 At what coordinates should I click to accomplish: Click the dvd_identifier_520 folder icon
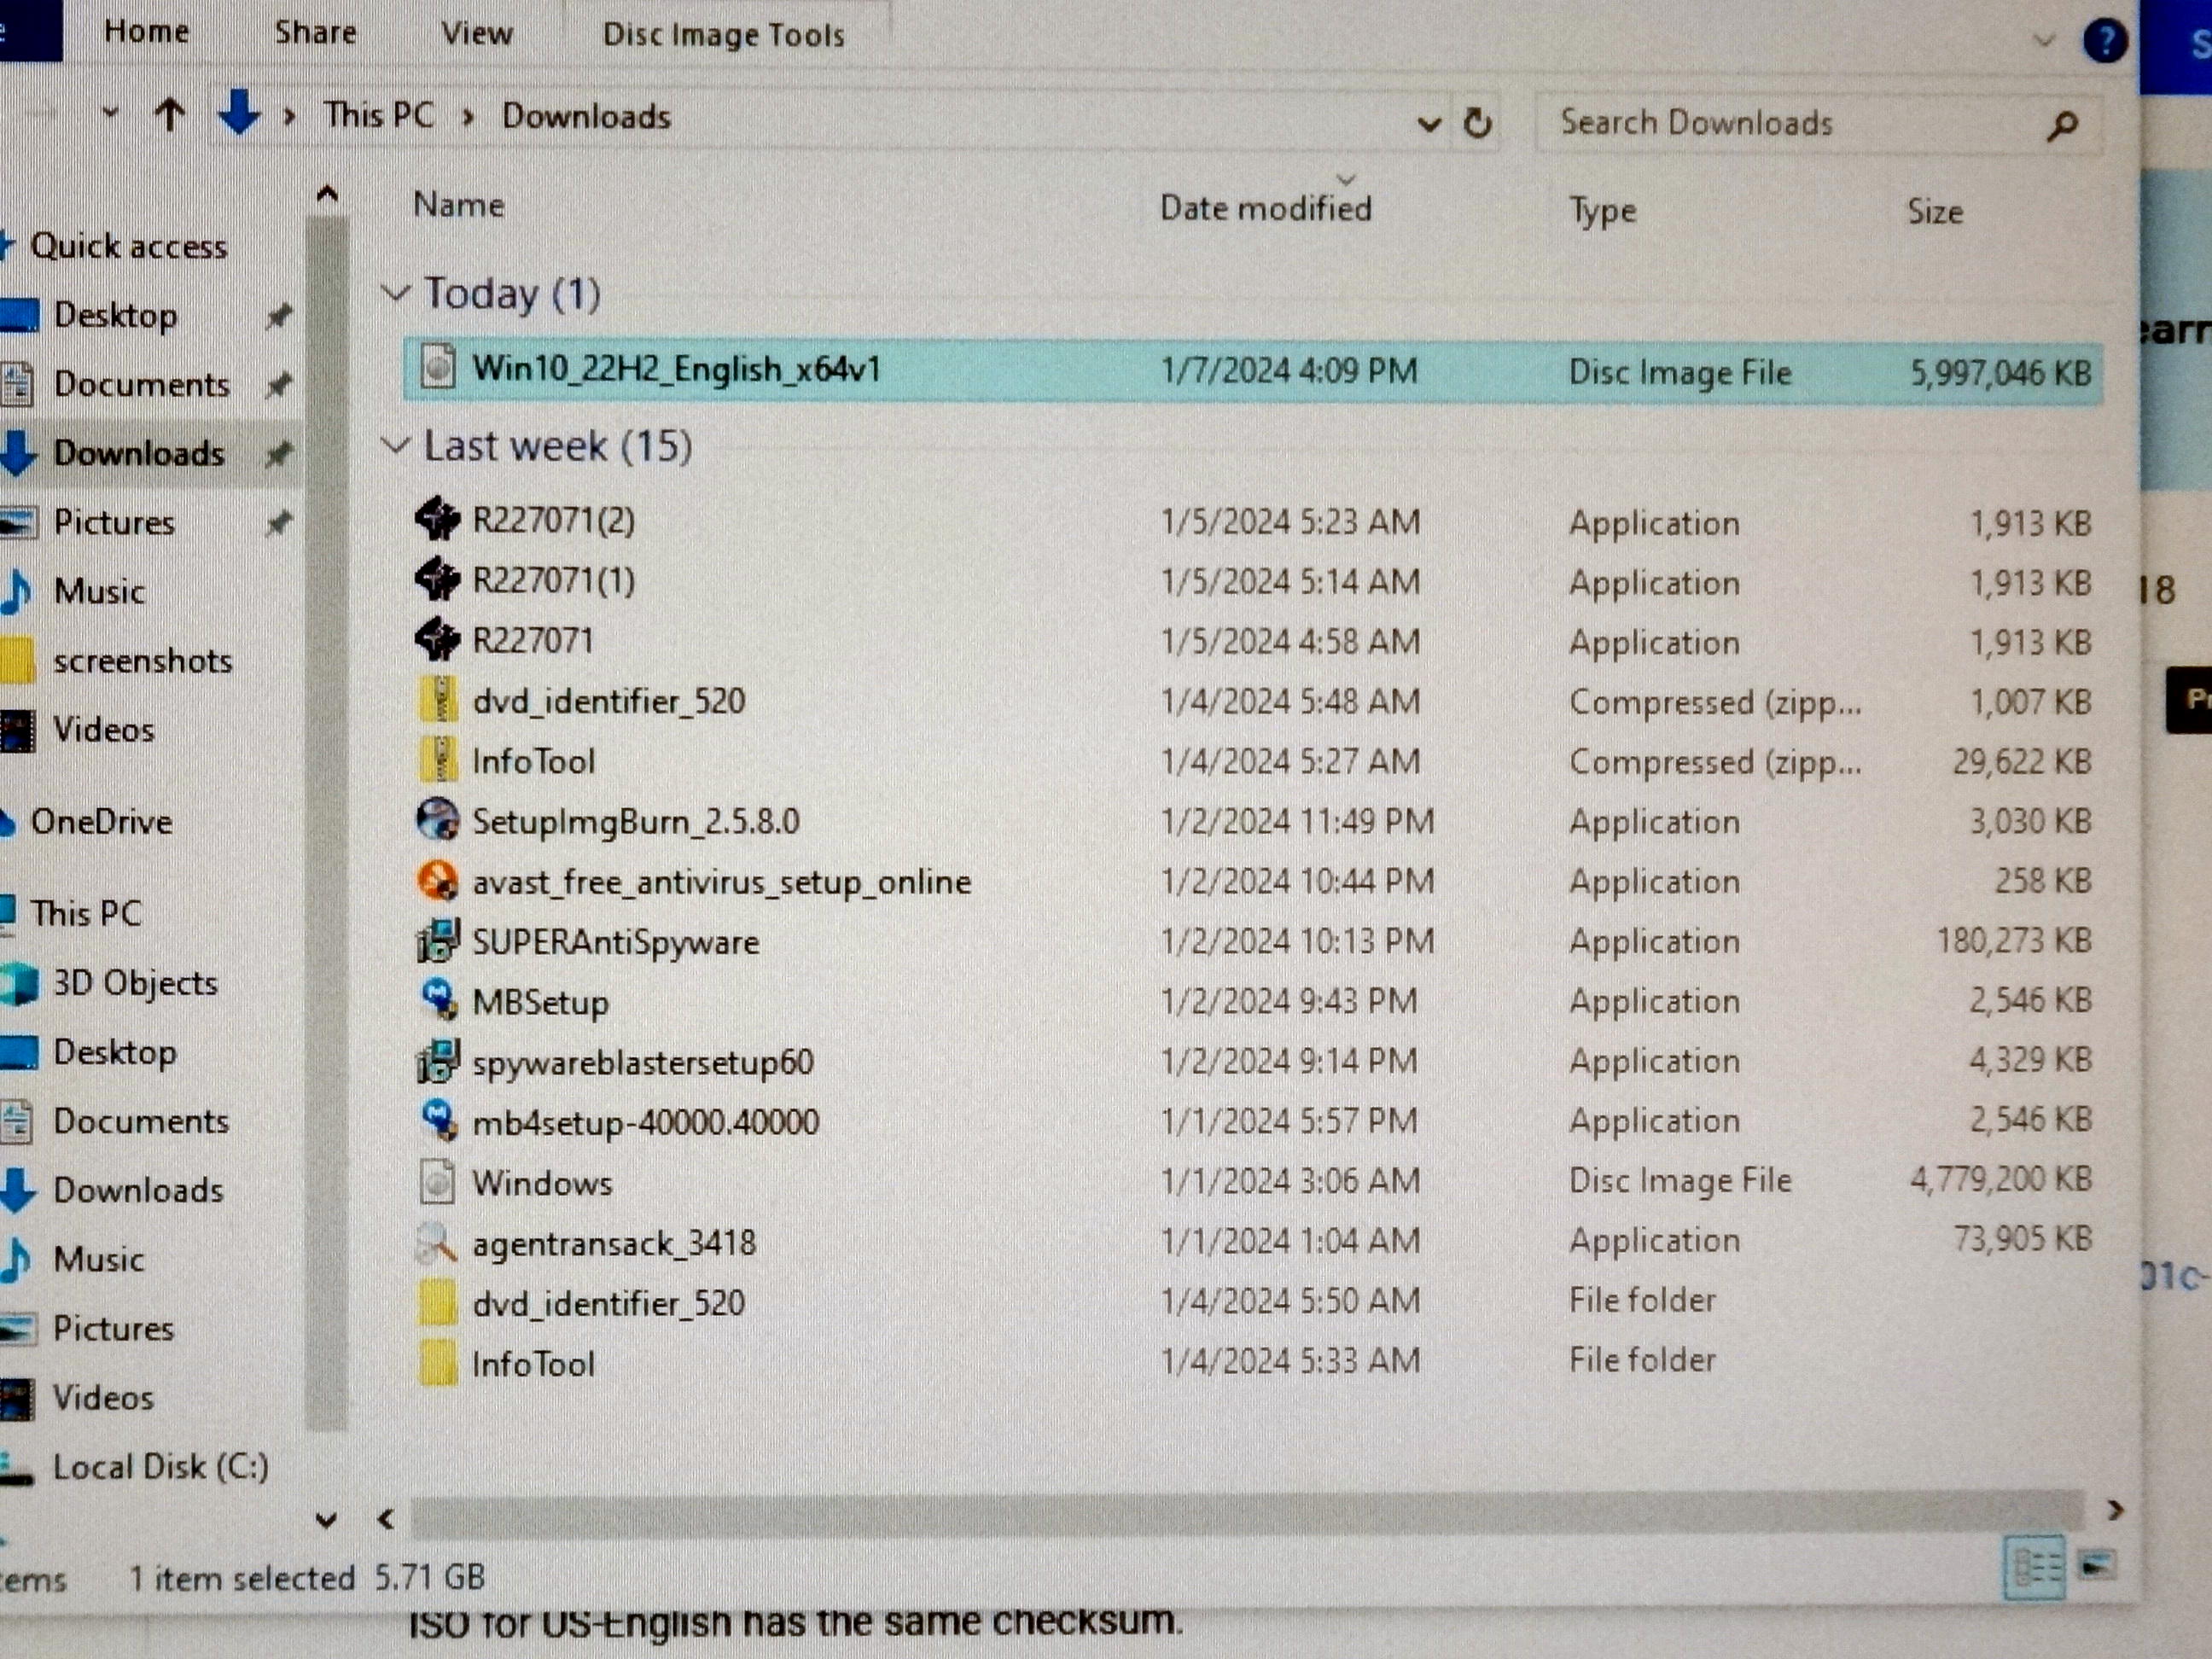coord(438,1302)
